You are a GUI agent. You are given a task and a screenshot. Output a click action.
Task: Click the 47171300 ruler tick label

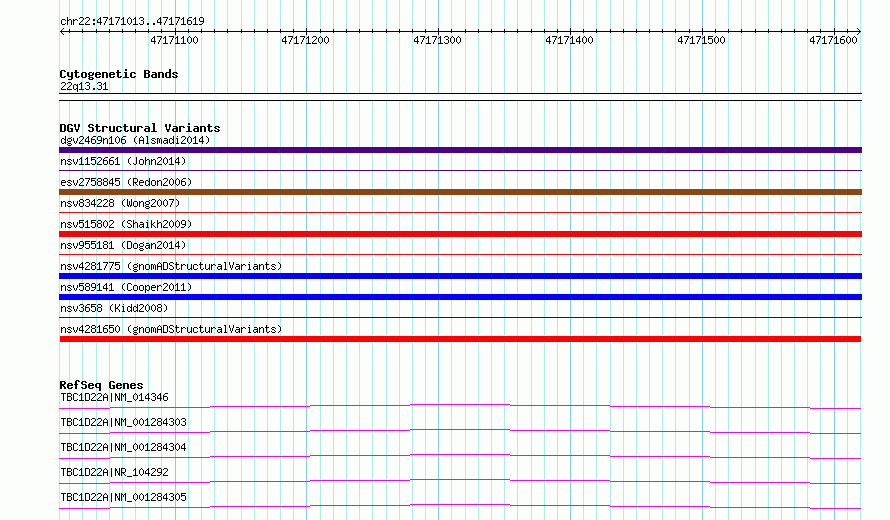point(437,40)
